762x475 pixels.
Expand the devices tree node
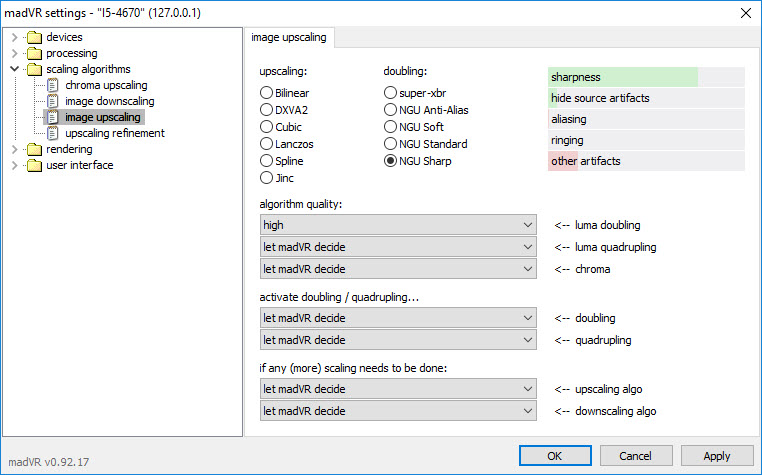(x=15, y=37)
